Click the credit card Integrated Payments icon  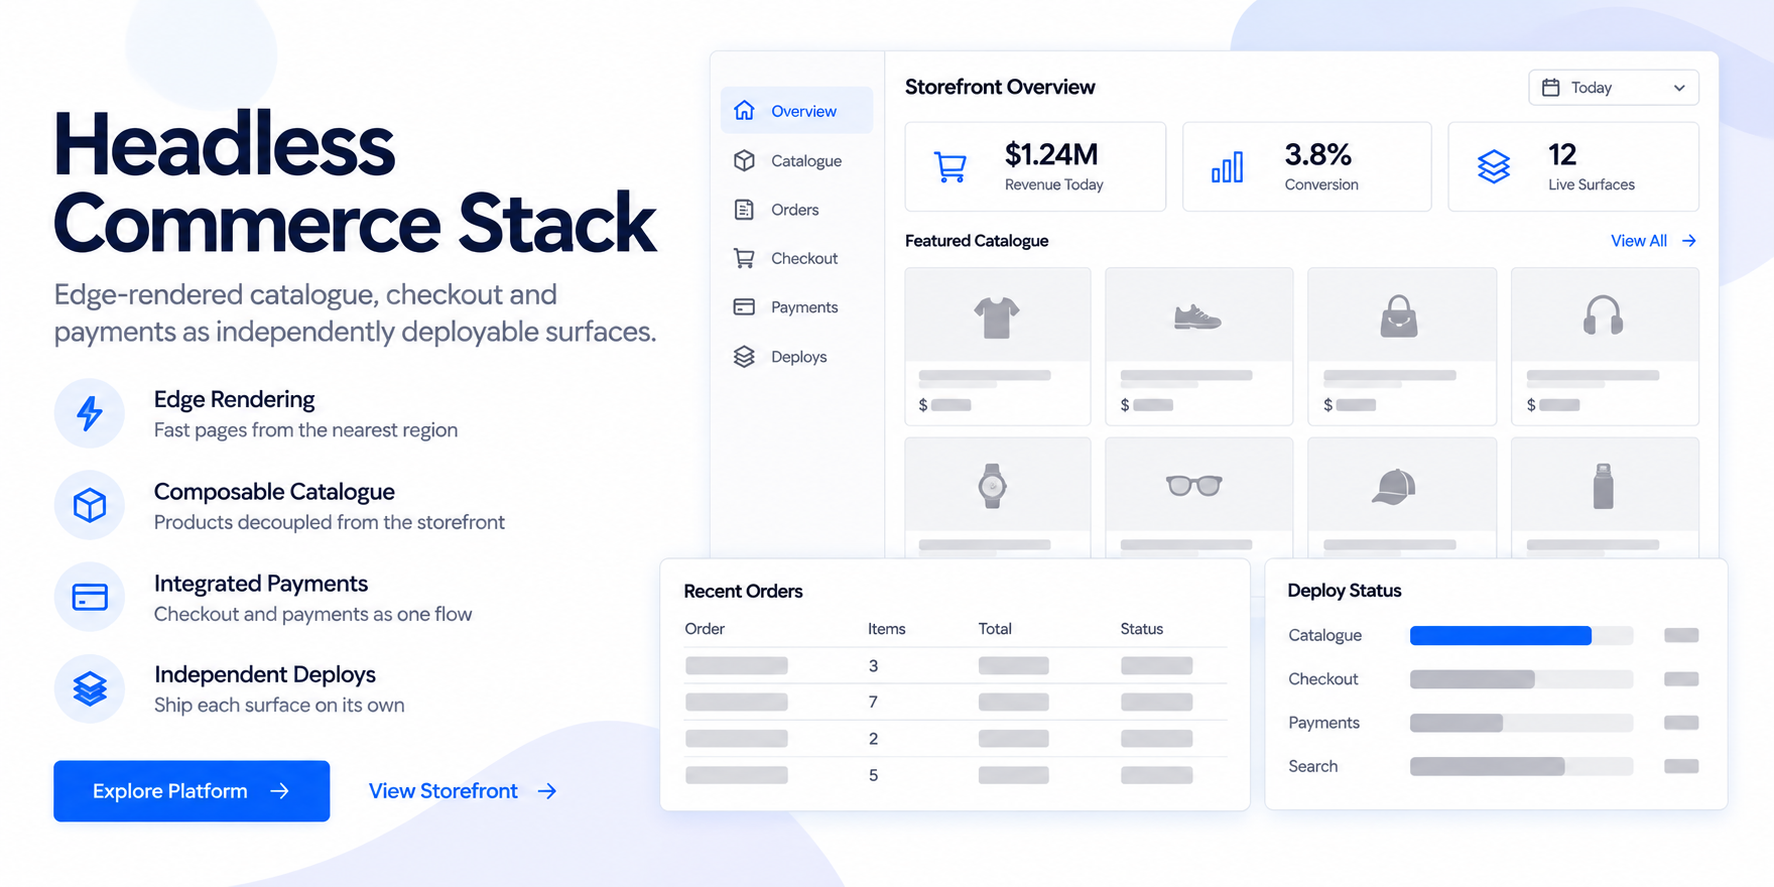[90, 597]
